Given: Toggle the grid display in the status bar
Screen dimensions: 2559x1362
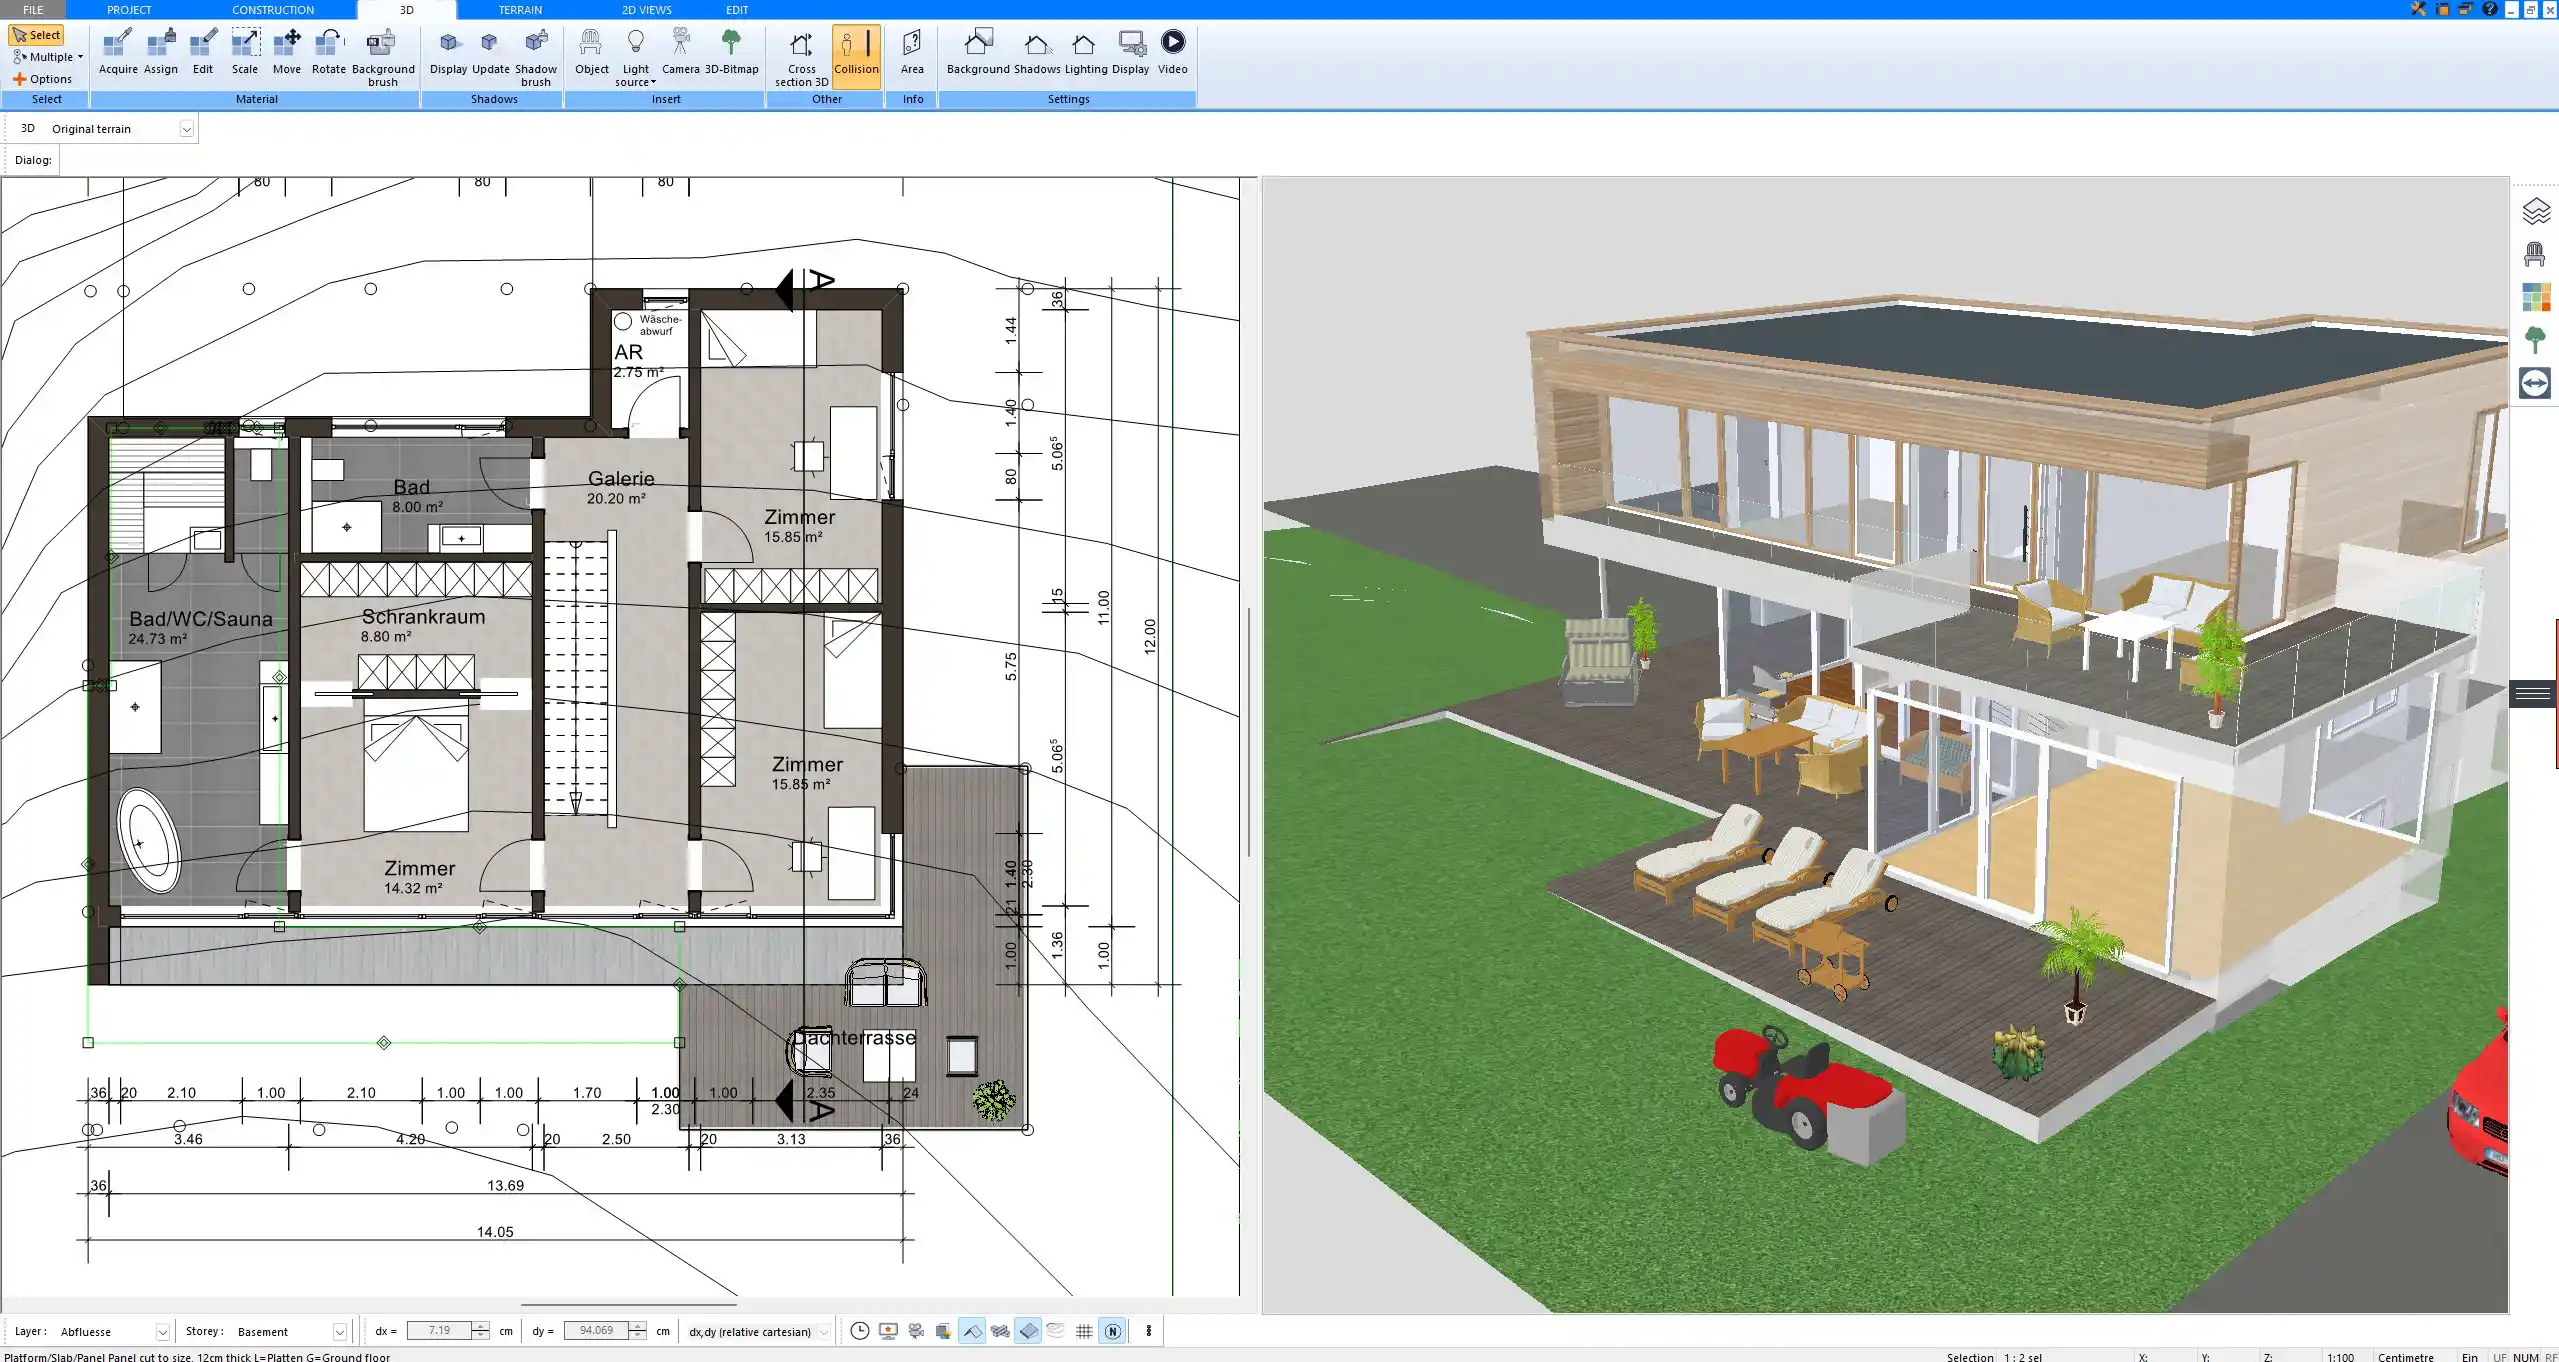Looking at the screenshot, I should 1085,1331.
